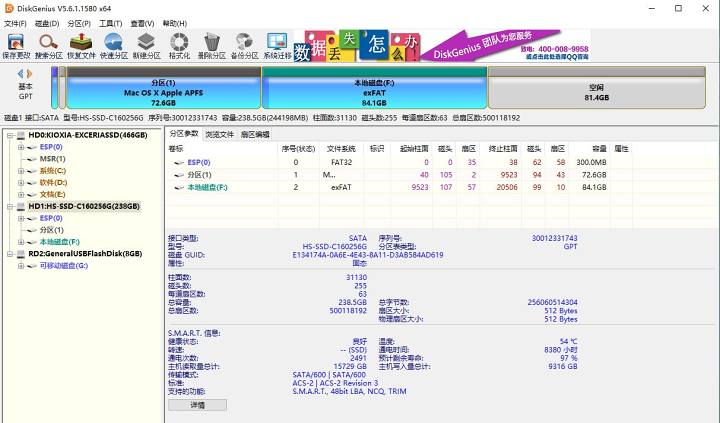720x423 pixels.
Task: Click the 系统迁移 (System Migration) icon
Action: [x=278, y=45]
